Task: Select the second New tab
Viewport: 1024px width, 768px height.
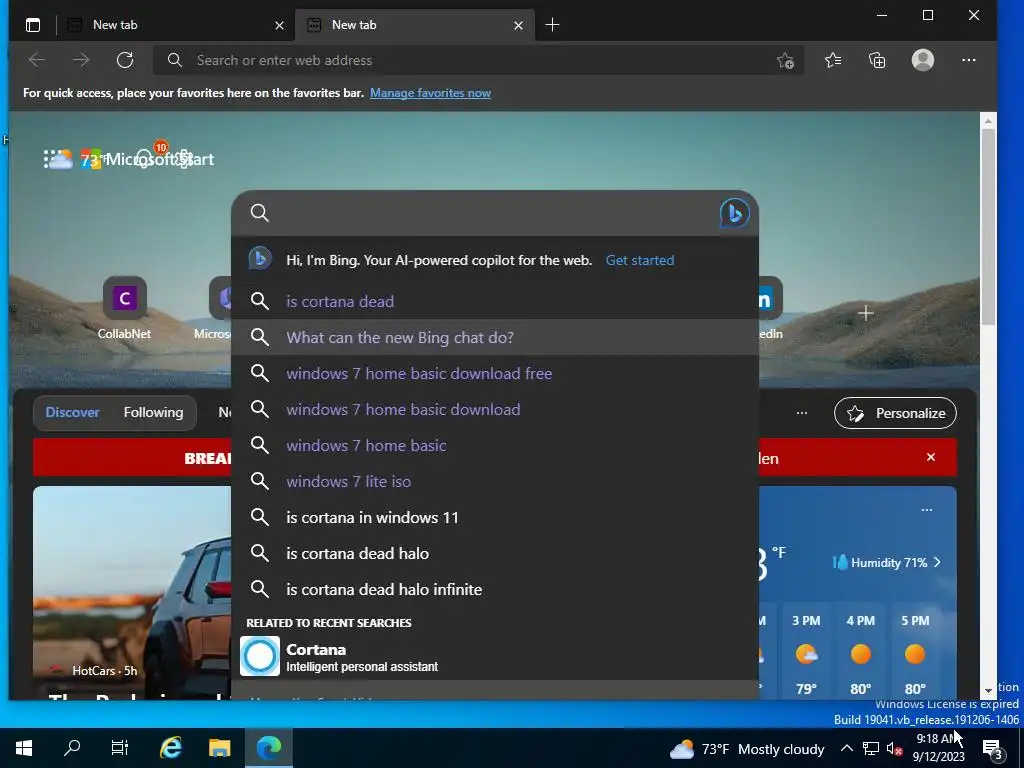Action: [414, 25]
